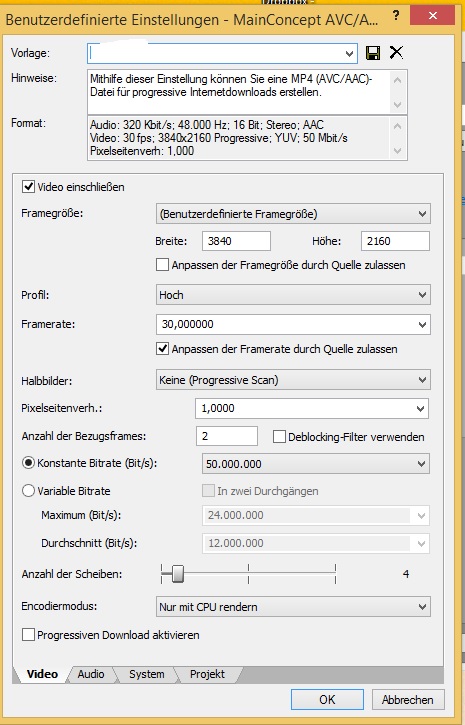Image resolution: width=465 pixels, height=725 pixels.
Task: Click the Hinweise description text
Action: pos(231,86)
